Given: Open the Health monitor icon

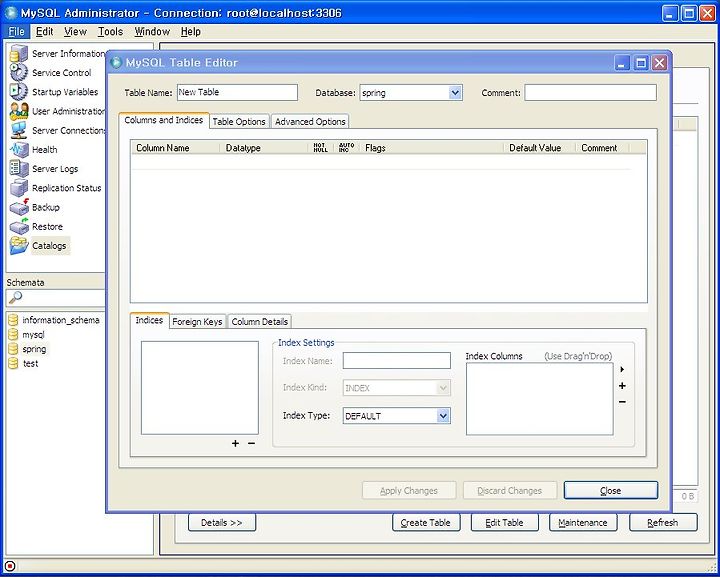Looking at the screenshot, I should 19,150.
